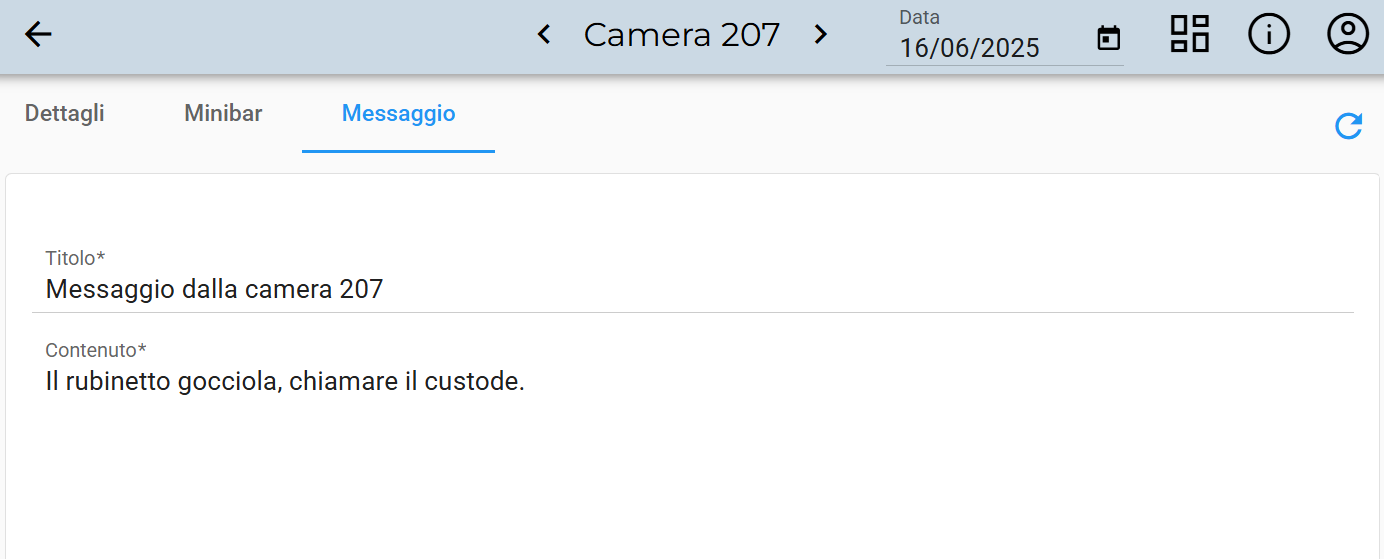The height and width of the screenshot is (559, 1384).
Task: Click the 'Contenuto*' field label
Action: pos(96,350)
